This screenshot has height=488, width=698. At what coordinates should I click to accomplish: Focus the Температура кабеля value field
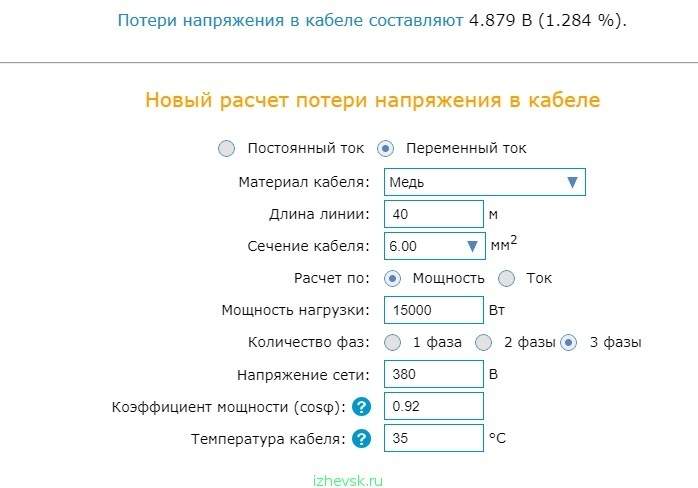pos(434,438)
